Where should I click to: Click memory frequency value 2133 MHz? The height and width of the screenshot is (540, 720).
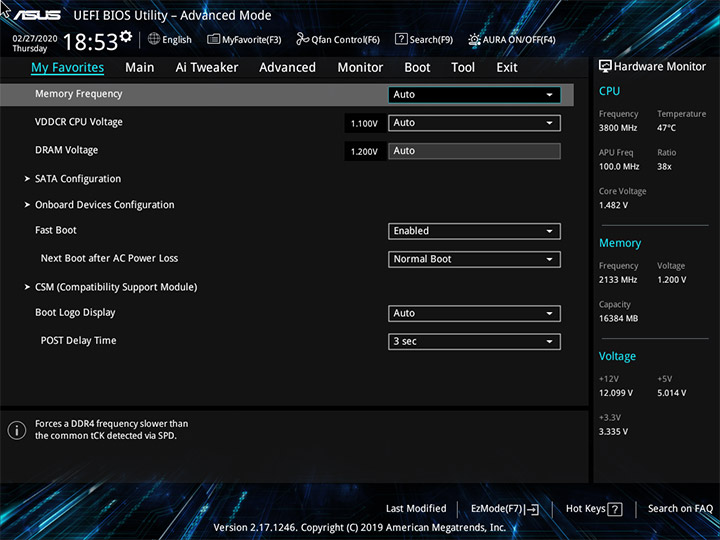point(618,280)
